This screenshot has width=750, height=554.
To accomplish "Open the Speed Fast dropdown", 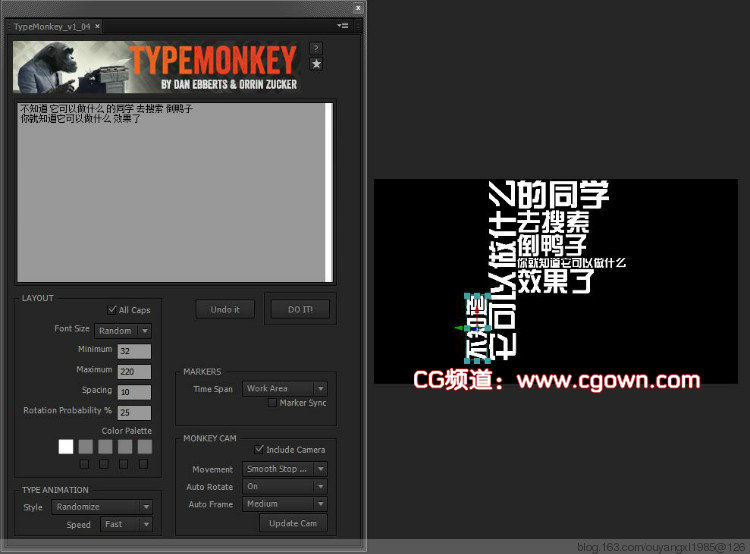I will [x=126, y=524].
